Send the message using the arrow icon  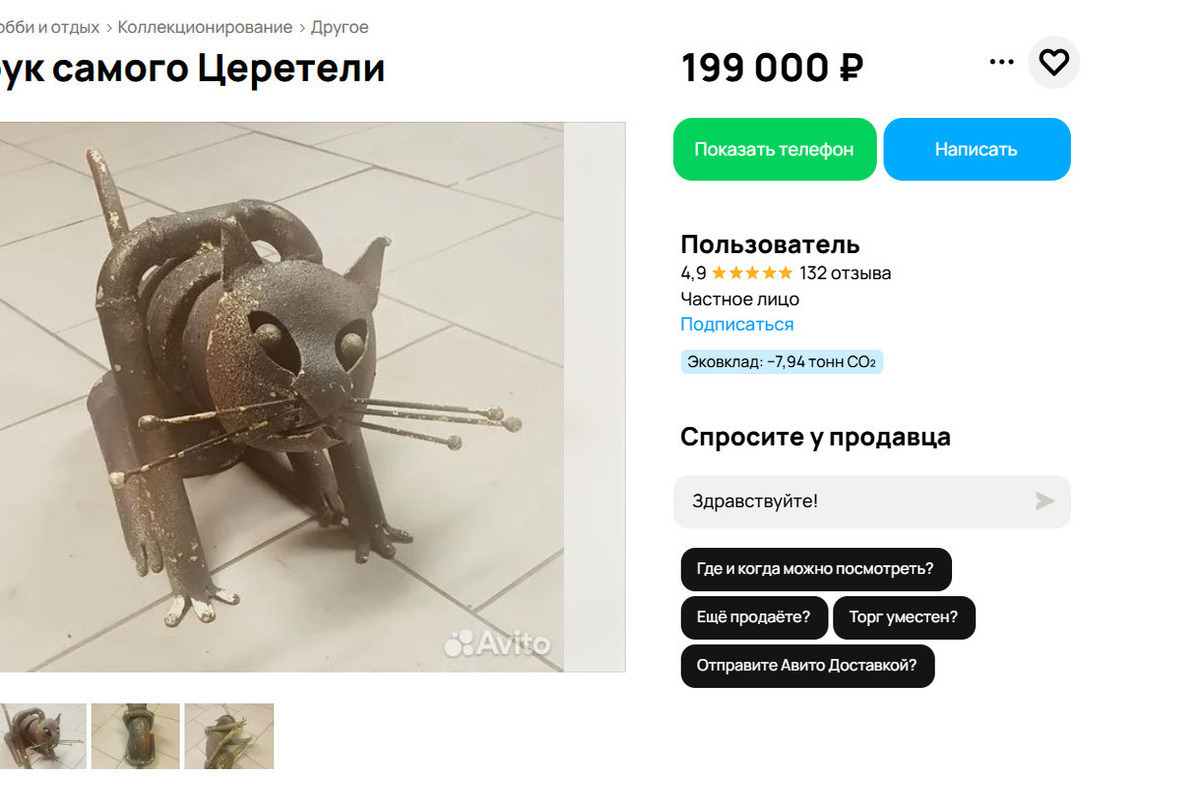(x=1044, y=501)
